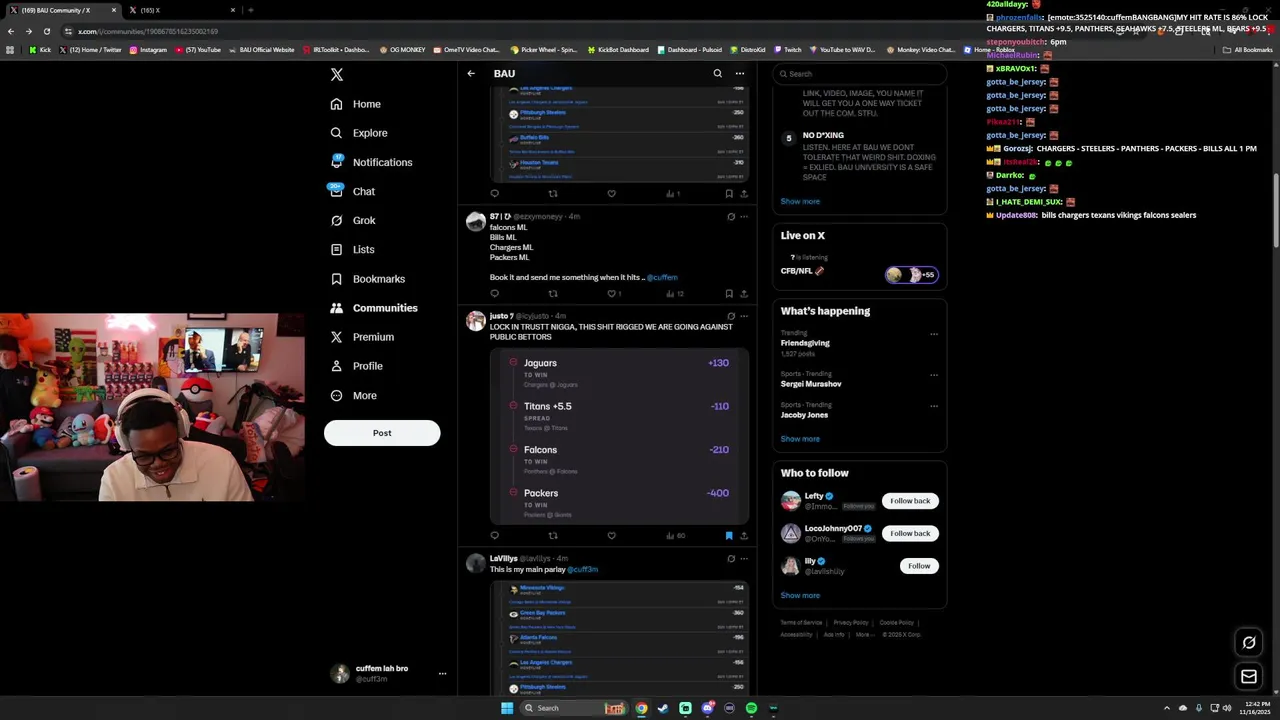
Task: Bookmark the top Chargers parlay post
Action: click(x=729, y=193)
